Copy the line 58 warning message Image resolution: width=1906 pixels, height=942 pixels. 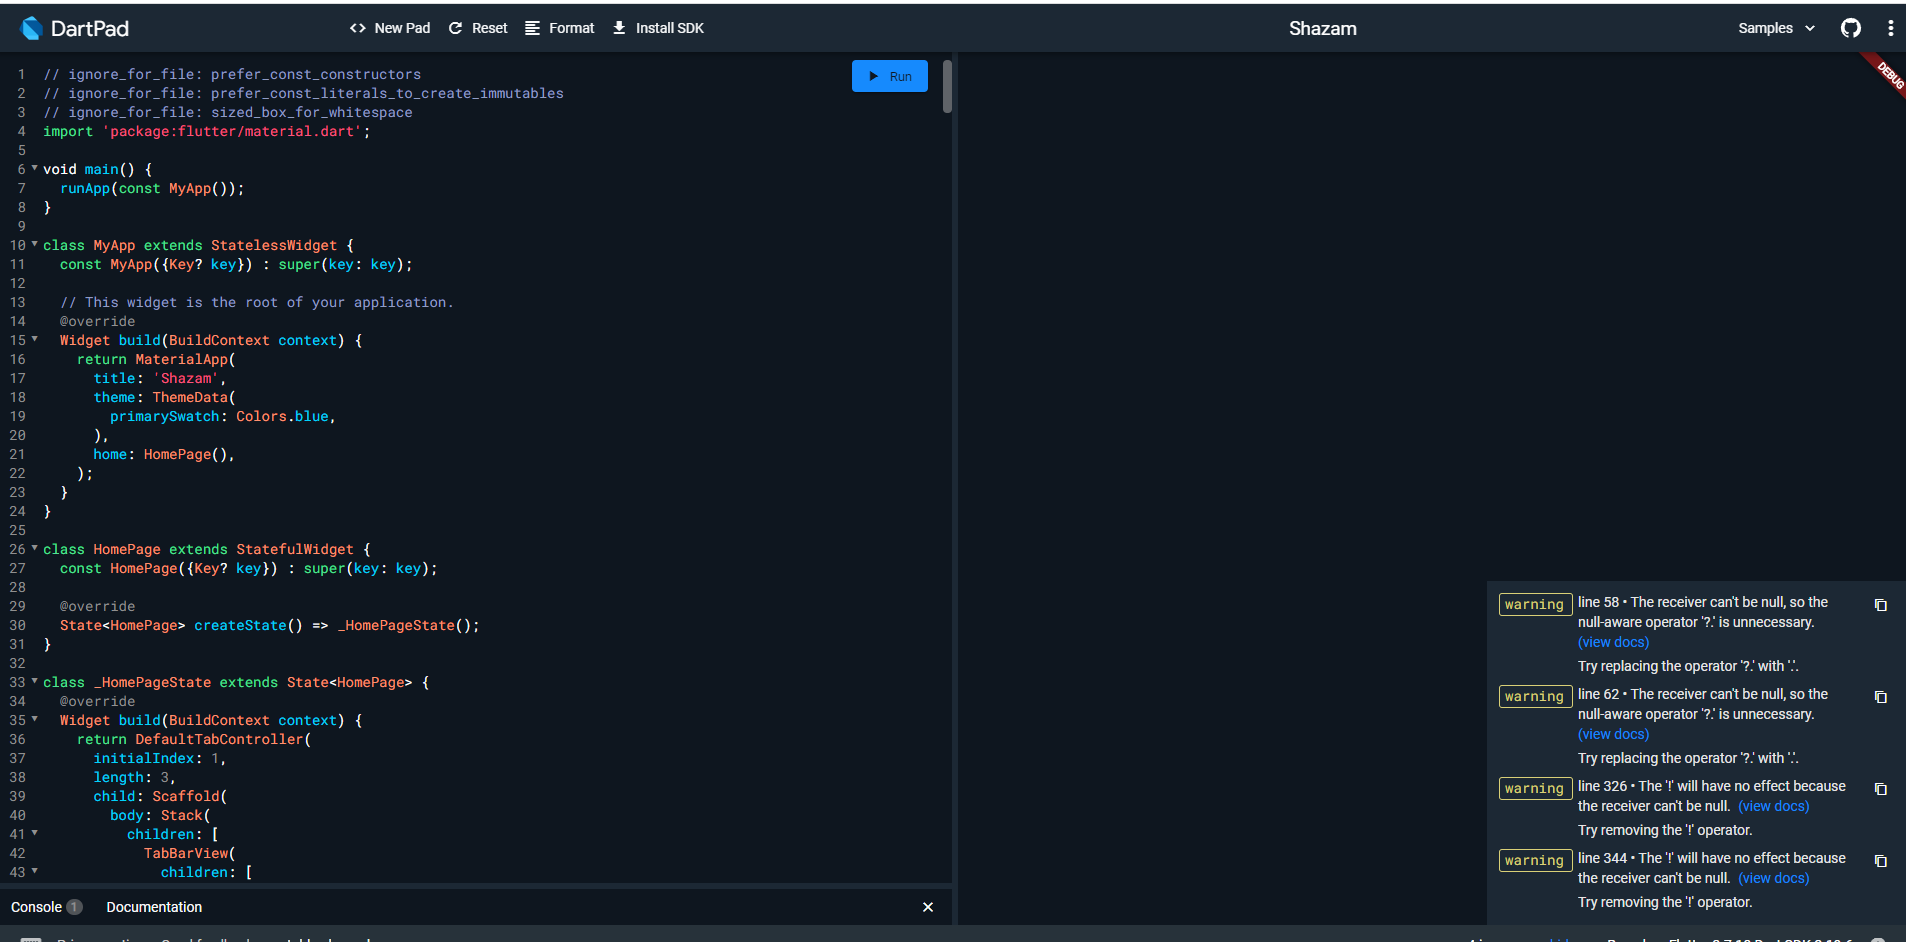(x=1880, y=605)
